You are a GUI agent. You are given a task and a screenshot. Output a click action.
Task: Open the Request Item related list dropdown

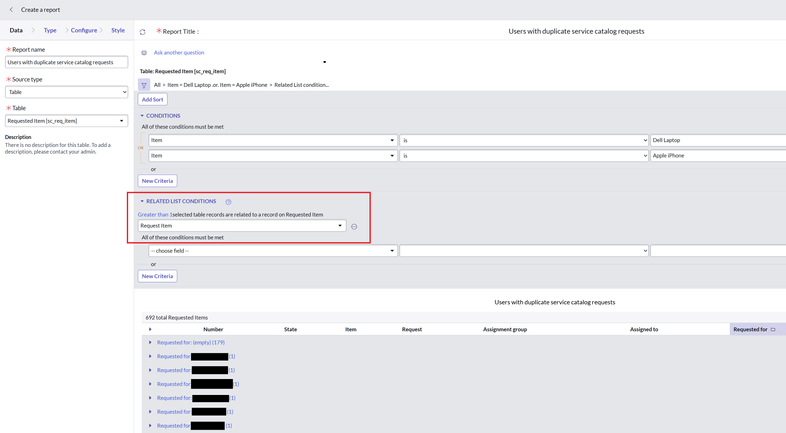click(x=242, y=226)
